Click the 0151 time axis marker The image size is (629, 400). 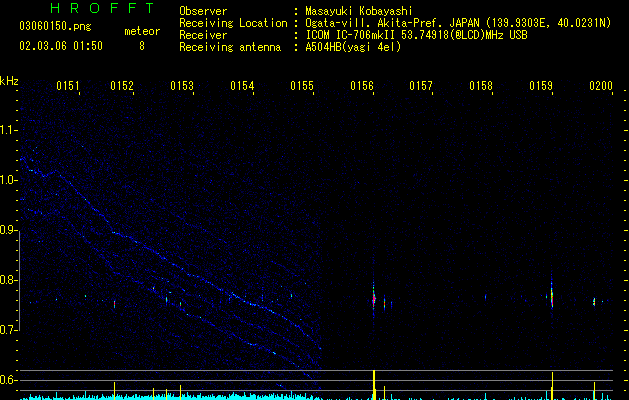click(68, 86)
